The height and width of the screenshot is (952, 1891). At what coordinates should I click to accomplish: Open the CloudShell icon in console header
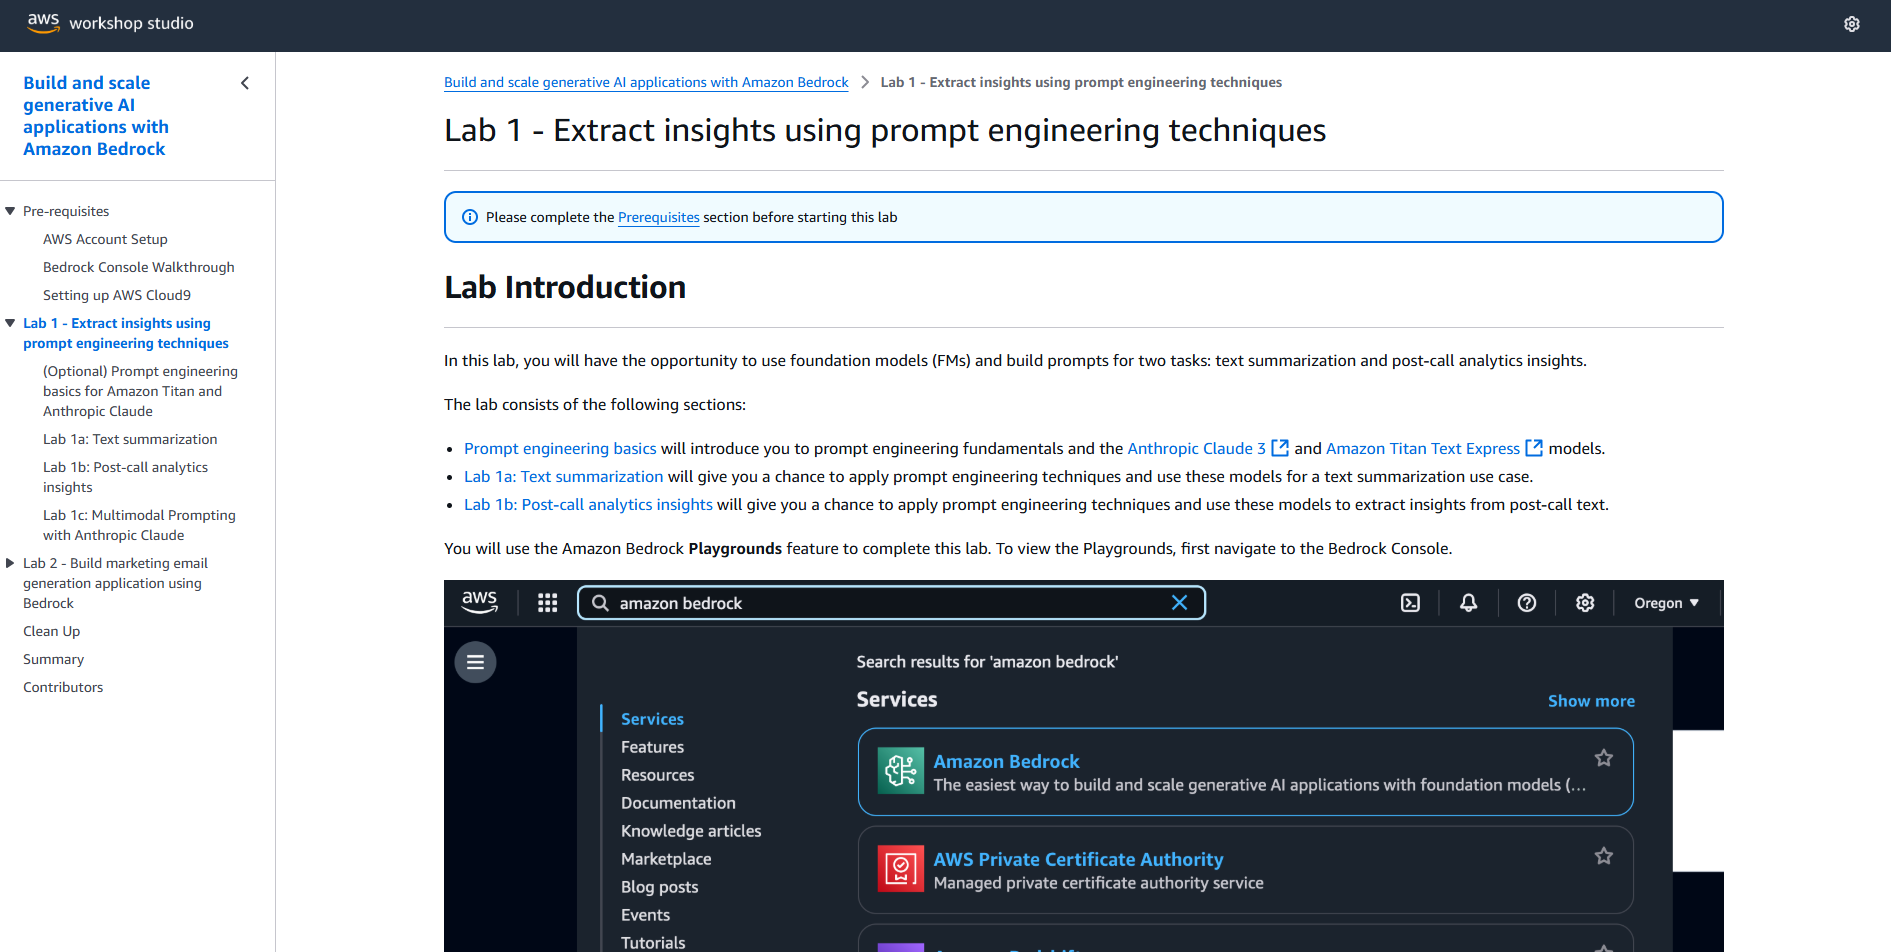click(x=1410, y=603)
